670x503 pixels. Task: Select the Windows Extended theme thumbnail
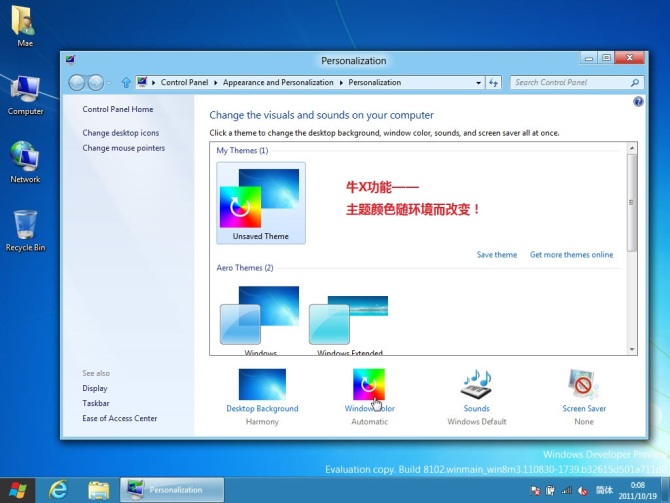point(349,319)
